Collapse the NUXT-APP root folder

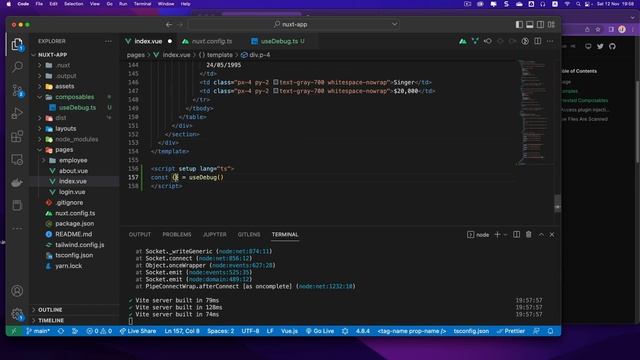pos(74,55)
